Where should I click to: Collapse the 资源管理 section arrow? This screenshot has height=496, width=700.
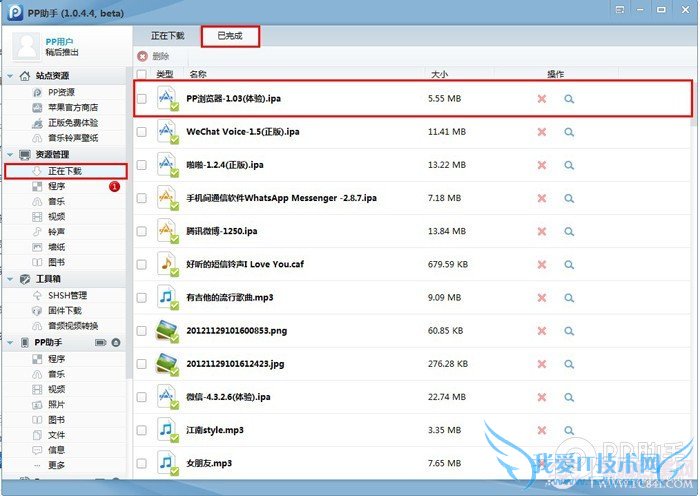tap(10, 154)
